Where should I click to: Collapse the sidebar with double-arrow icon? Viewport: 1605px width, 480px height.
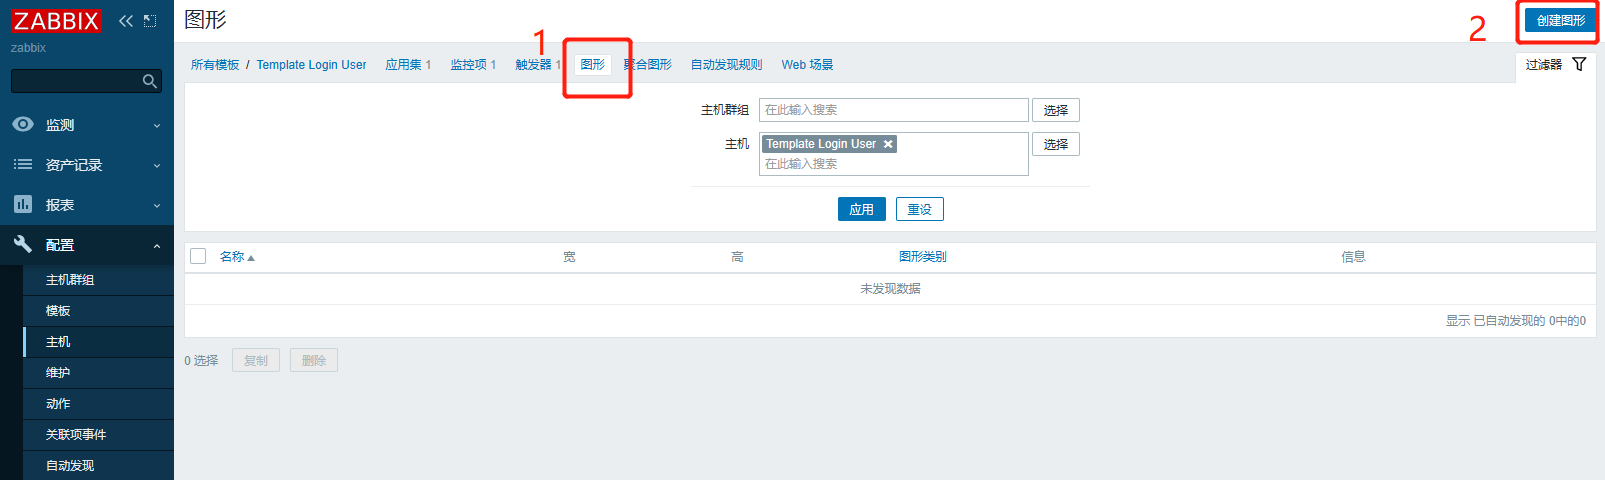click(x=126, y=21)
